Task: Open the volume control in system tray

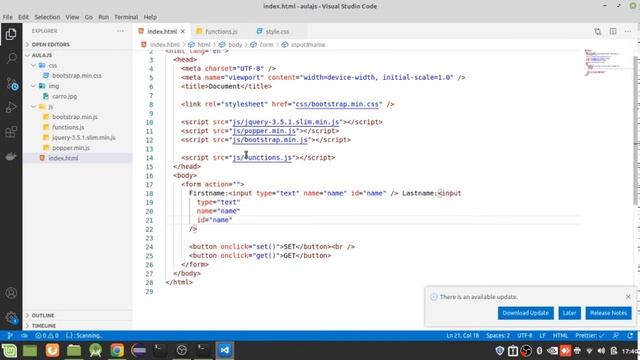Action: pyautogui.click(x=601, y=351)
